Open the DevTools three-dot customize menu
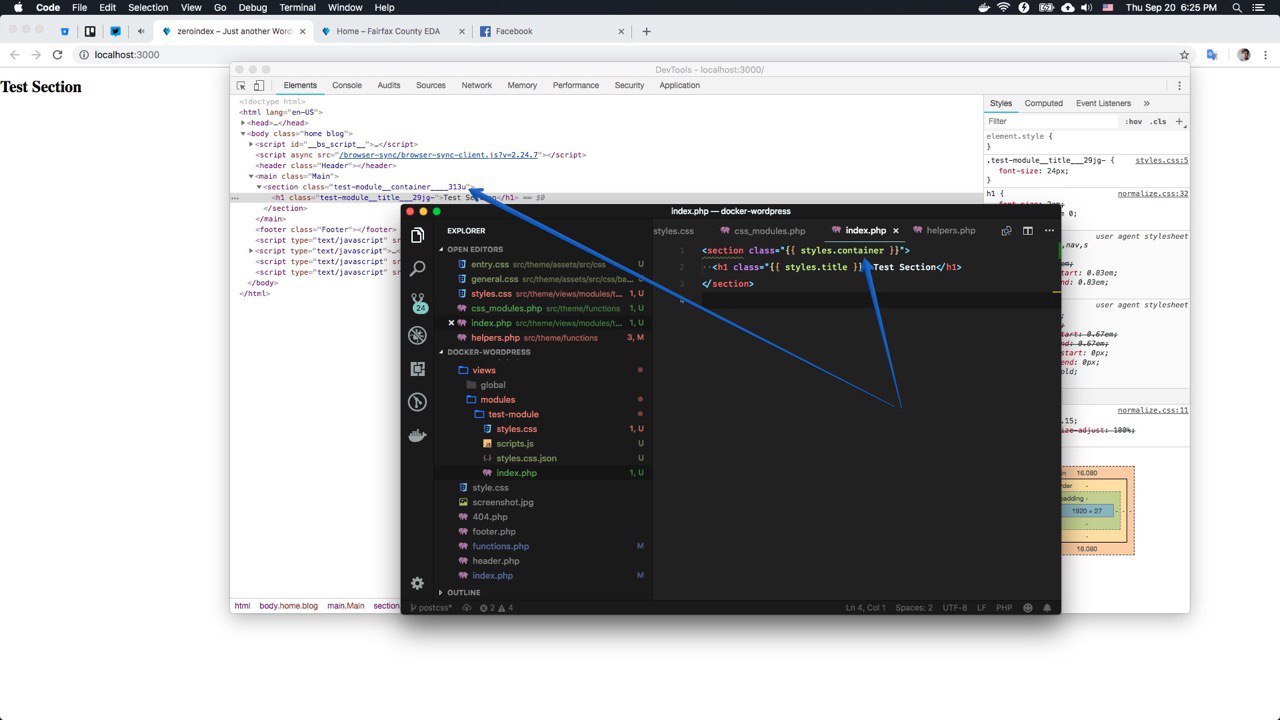 pos(1179,86)
